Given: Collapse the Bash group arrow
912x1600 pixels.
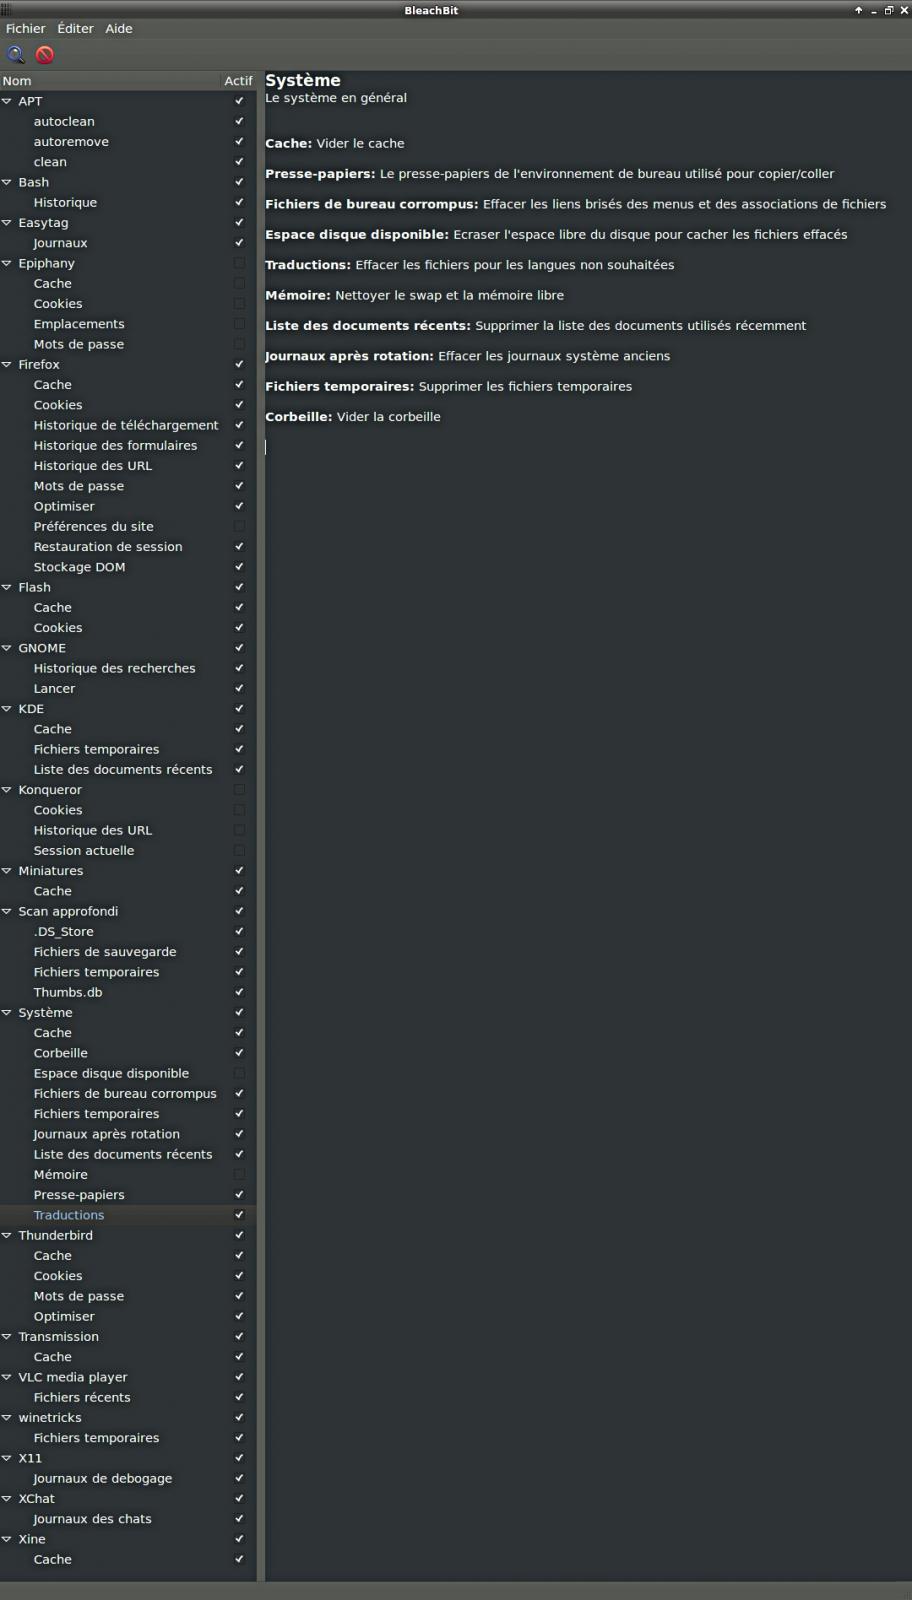Looking at the screenshot, I should [x=7, y=182].
